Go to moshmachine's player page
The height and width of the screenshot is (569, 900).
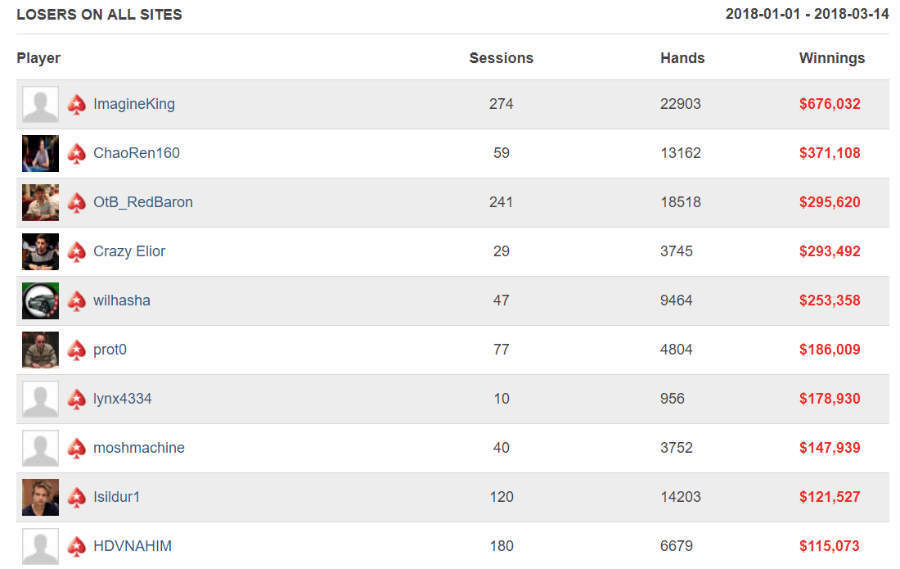[139, 448]
